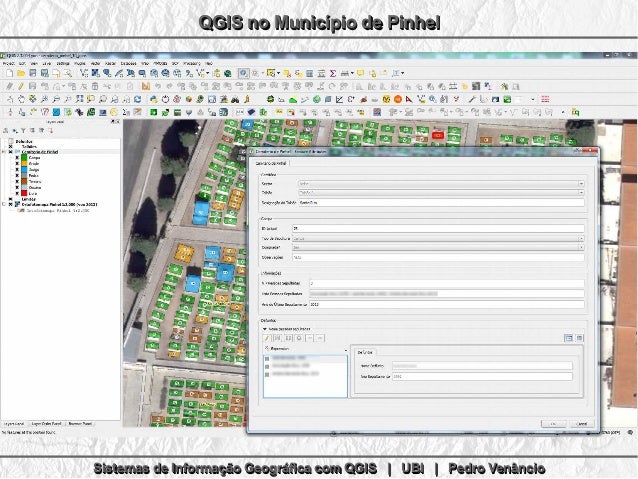Toggle editing with the main toolbar pencil
638x479 pixels.
[x=21, y=86]
